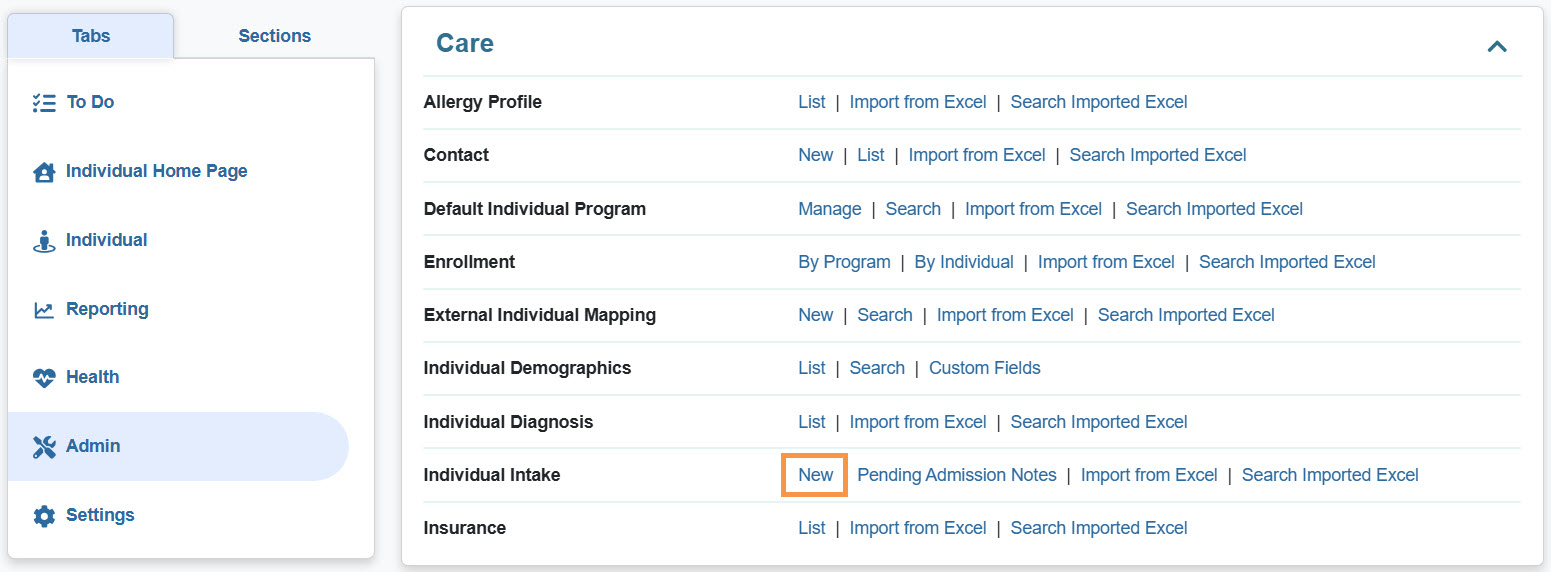Screen dimensions: 1551x572
Task: Click the Settings gear icon
Action: click(44, 516)
